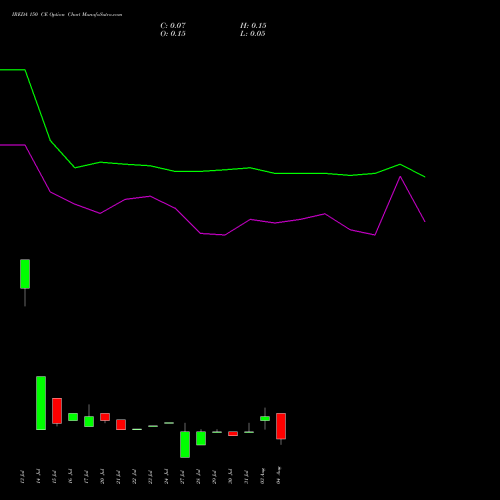Click the spike peak on the purple line
500x500 pixels.
tap(400, 177)
